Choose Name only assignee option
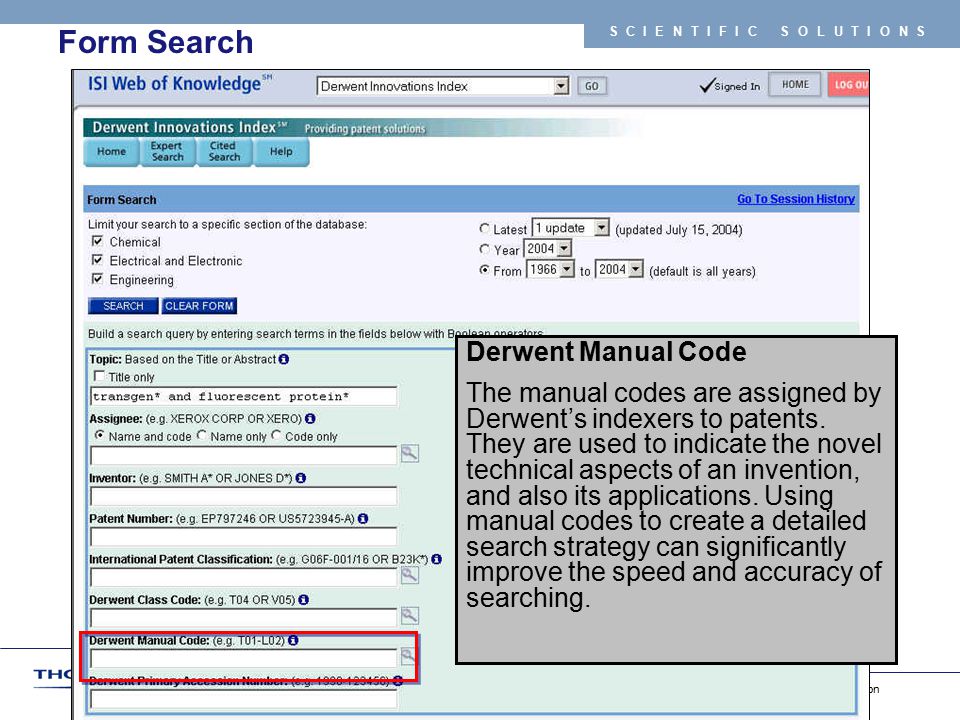This screenshot has height=720, width=960. (201, 435)
